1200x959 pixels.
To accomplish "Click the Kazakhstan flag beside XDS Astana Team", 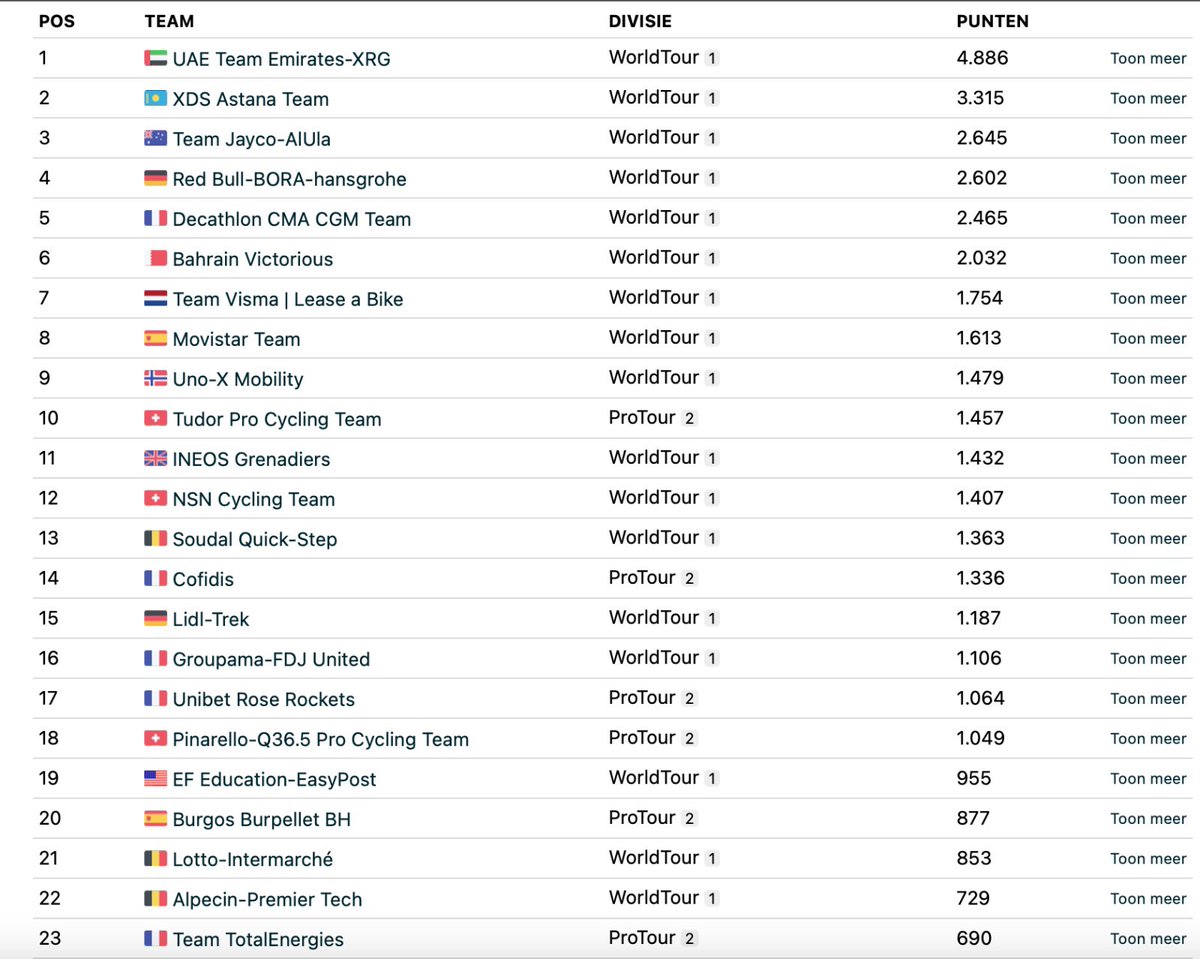I will [155, 98].
